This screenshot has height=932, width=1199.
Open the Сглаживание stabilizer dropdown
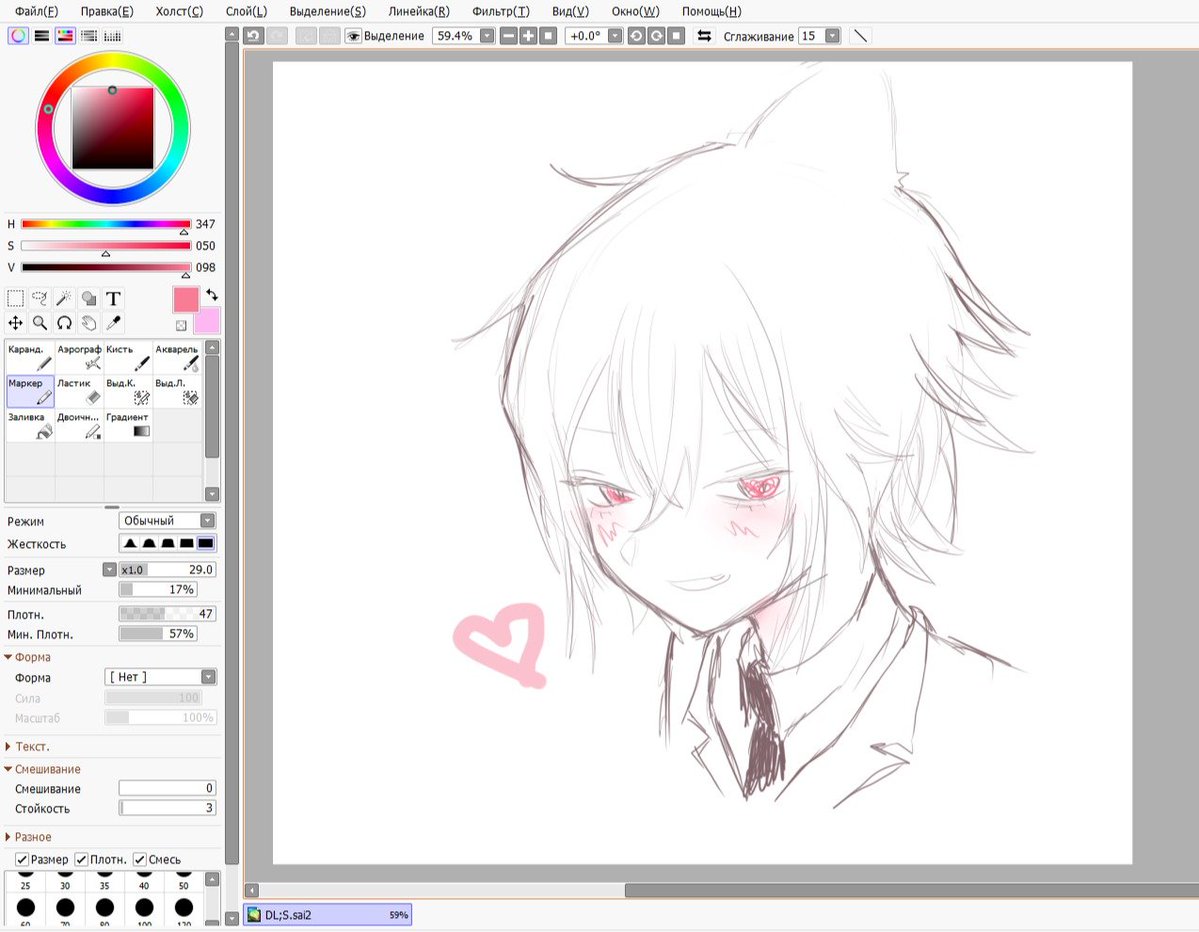tap(833, 36)
